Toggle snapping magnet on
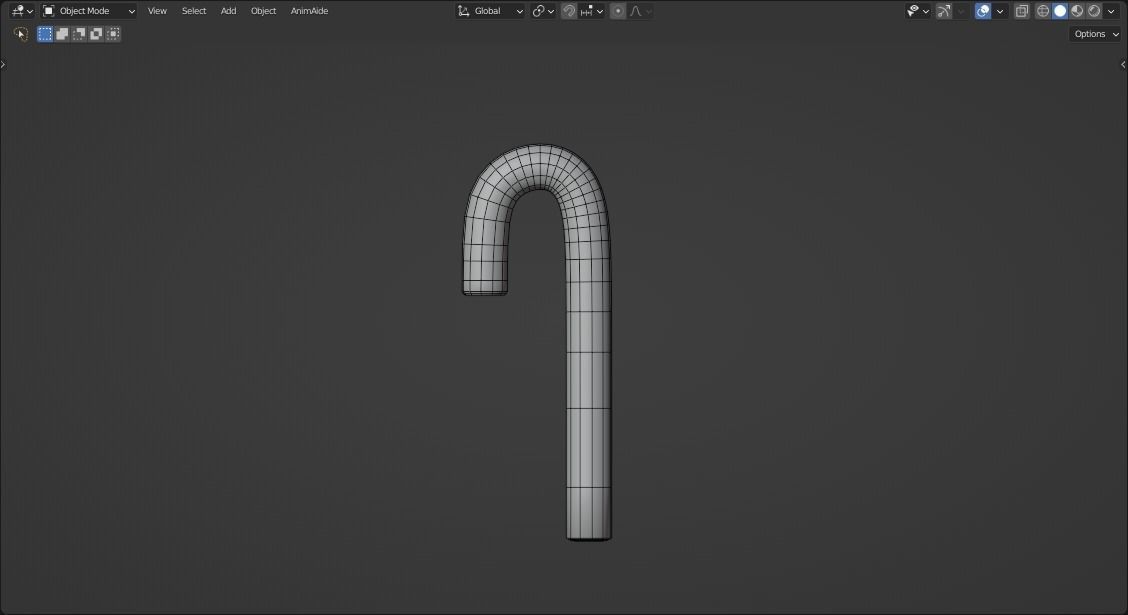The width and height of the screenshot is (1128, 615). (x=568, y=11)
